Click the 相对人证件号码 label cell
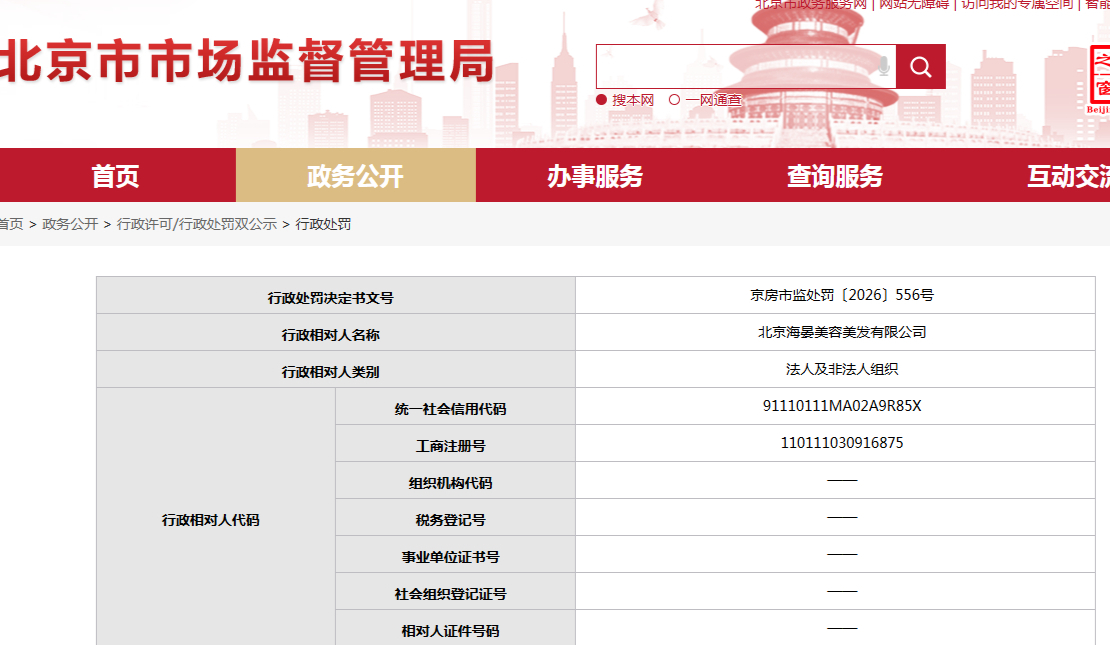This screenshot has height=645, width=1110. pos(455,628)
